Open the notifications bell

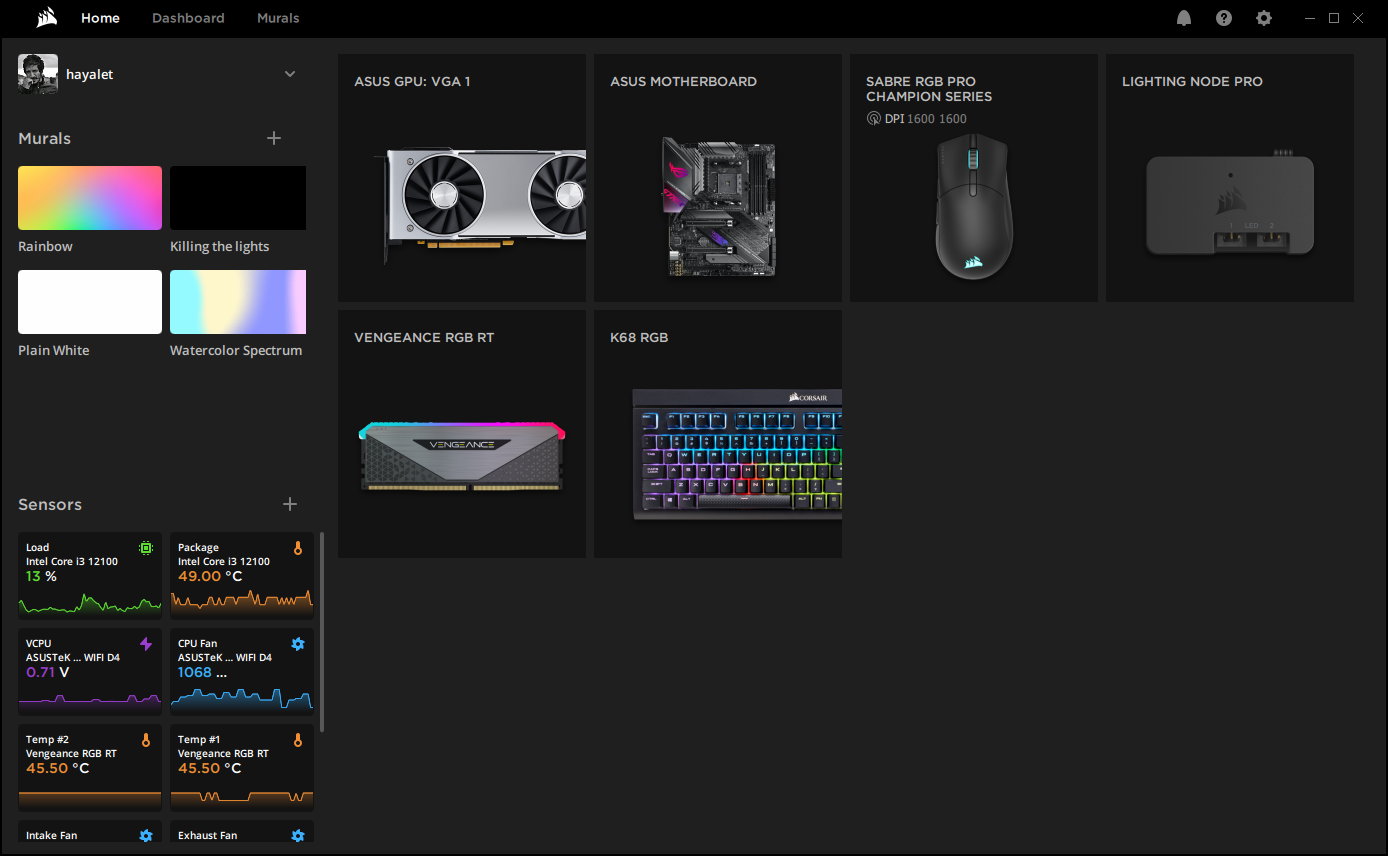pyautogui.click(x=1184, y=18)
